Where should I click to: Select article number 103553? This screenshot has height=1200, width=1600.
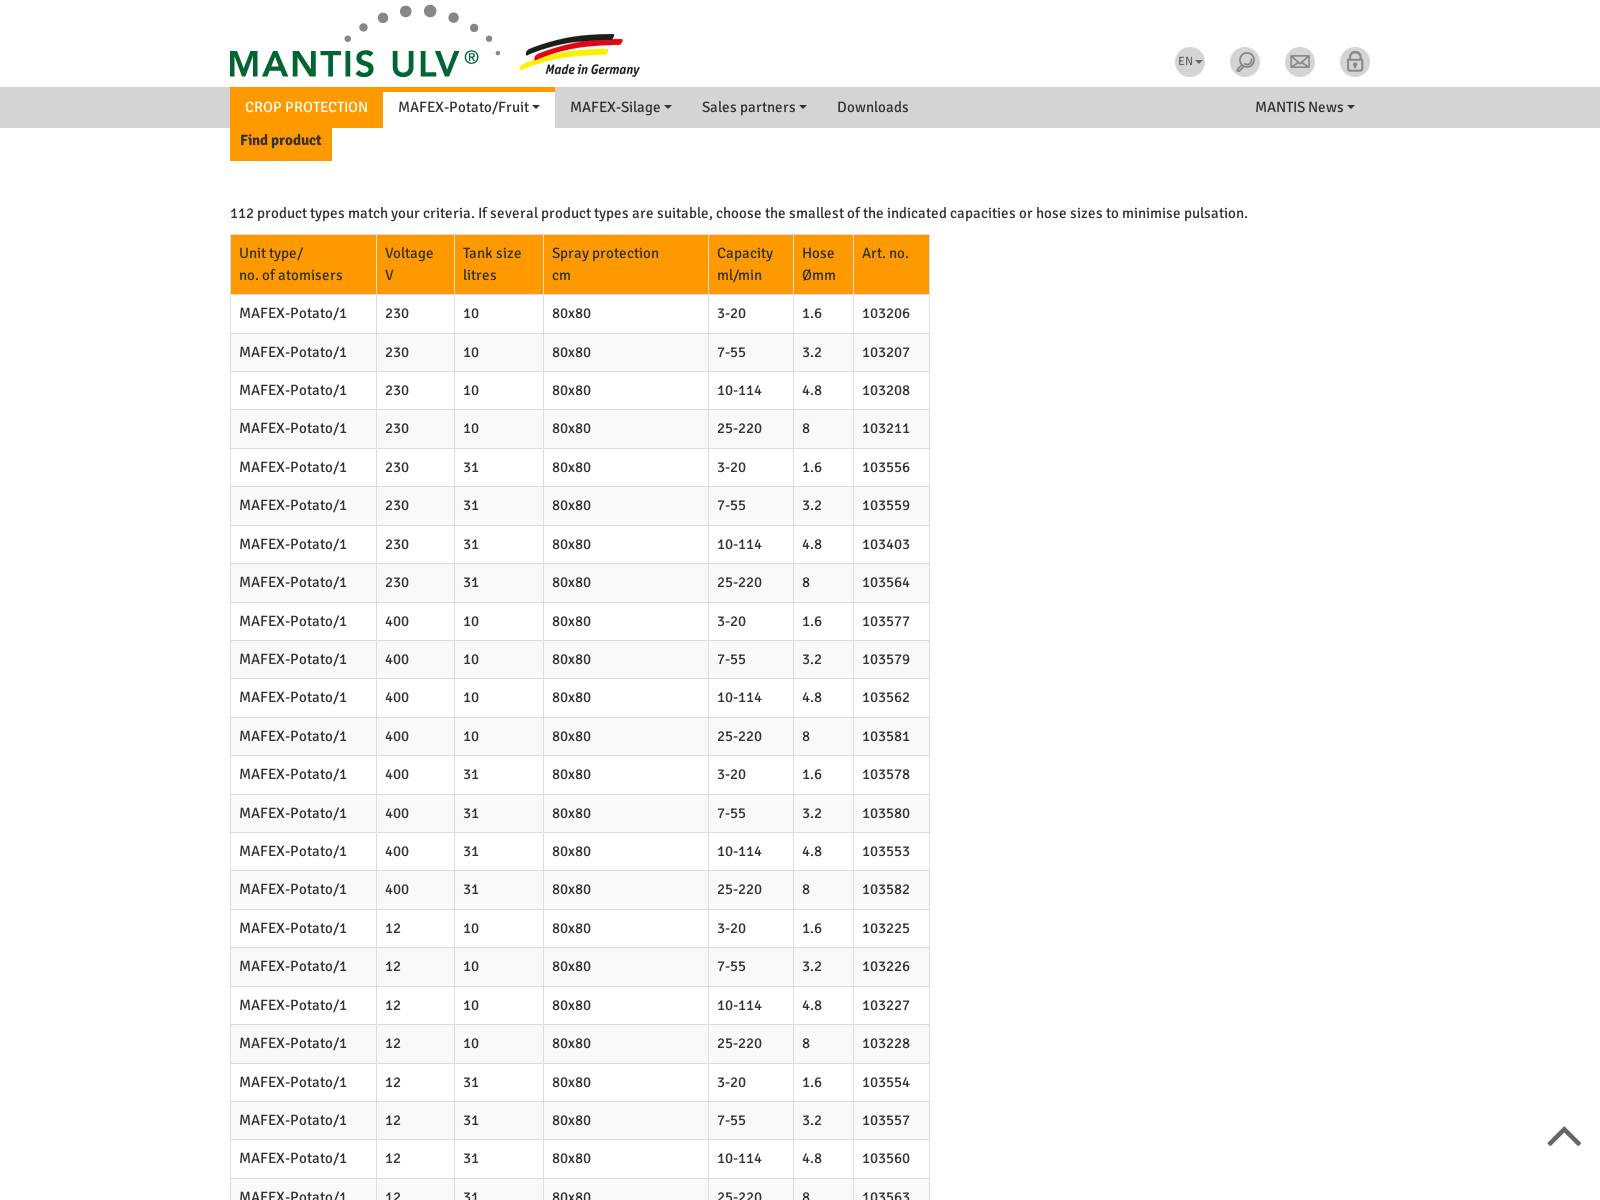[x=886, y=852]
